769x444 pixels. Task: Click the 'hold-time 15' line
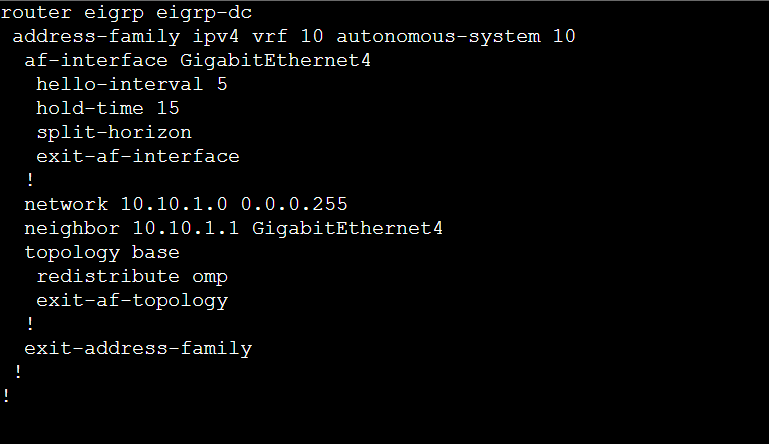108,108
